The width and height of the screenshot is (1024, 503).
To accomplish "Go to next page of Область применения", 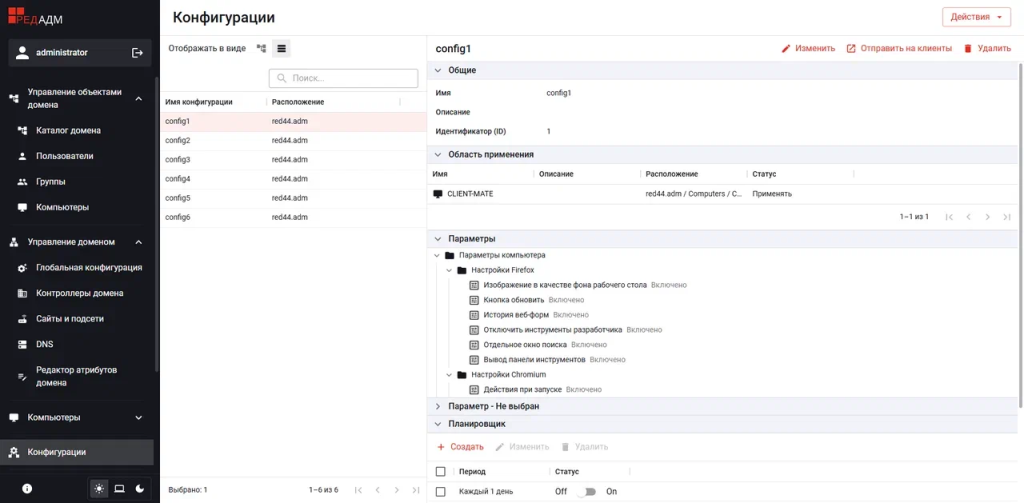I will 987,217.
